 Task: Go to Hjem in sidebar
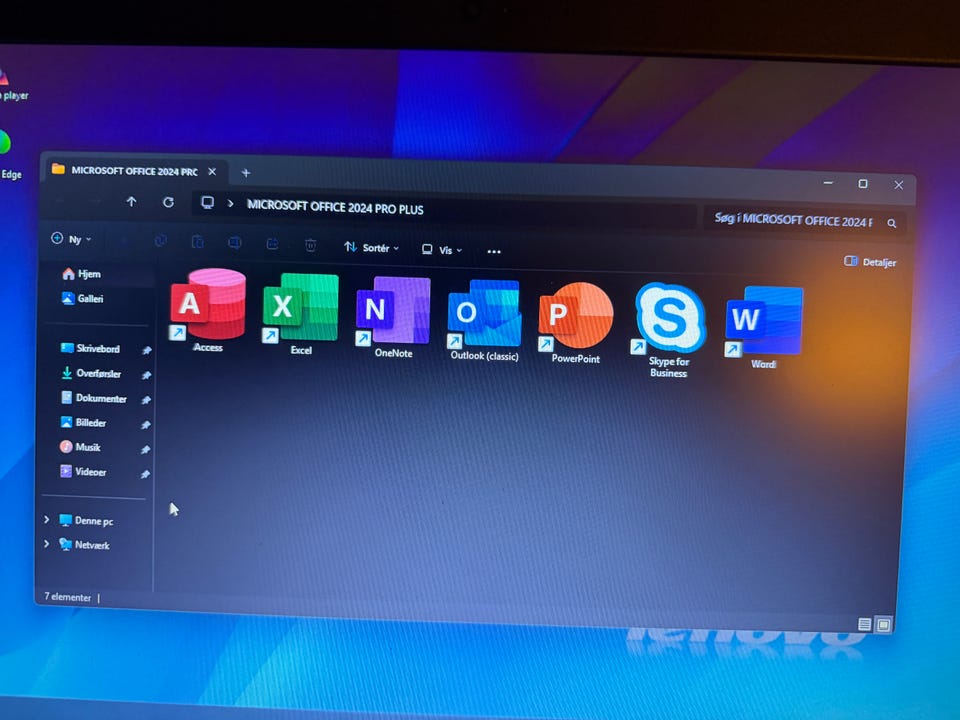coord(81,274)
